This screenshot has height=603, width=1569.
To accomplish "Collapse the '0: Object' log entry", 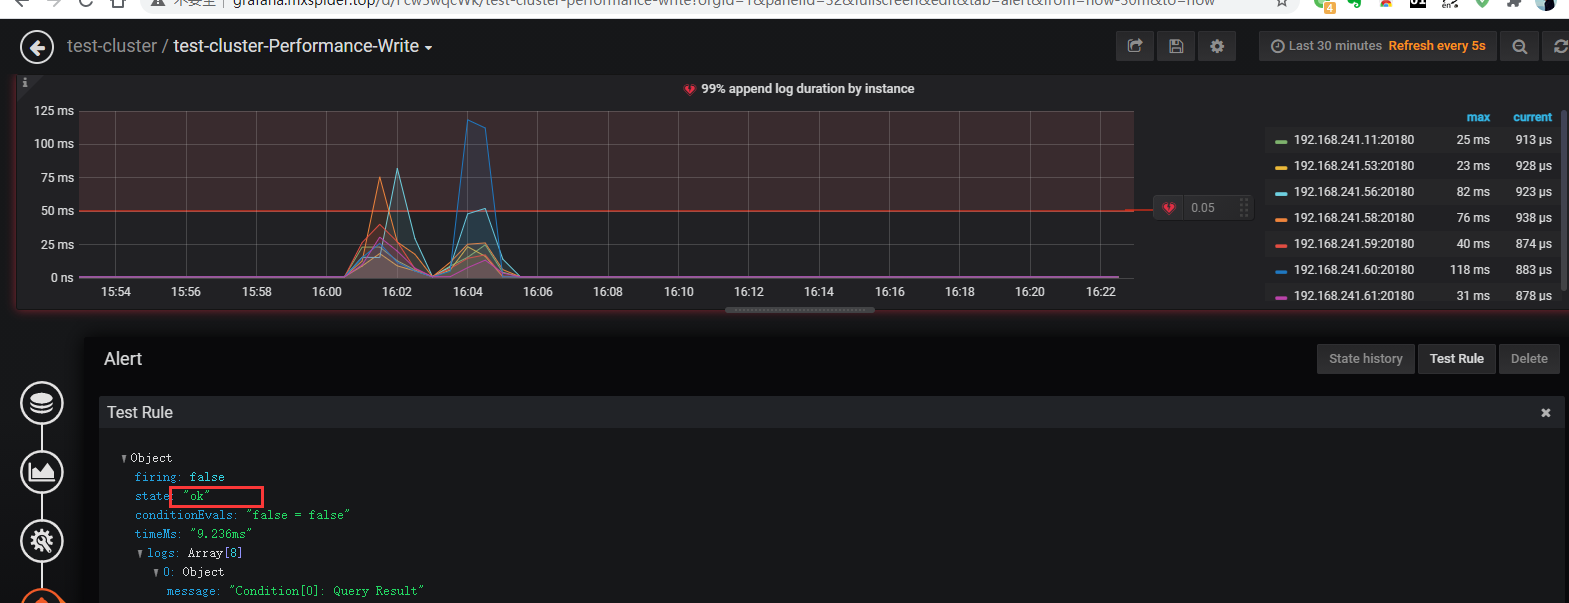I will point(156,573).
